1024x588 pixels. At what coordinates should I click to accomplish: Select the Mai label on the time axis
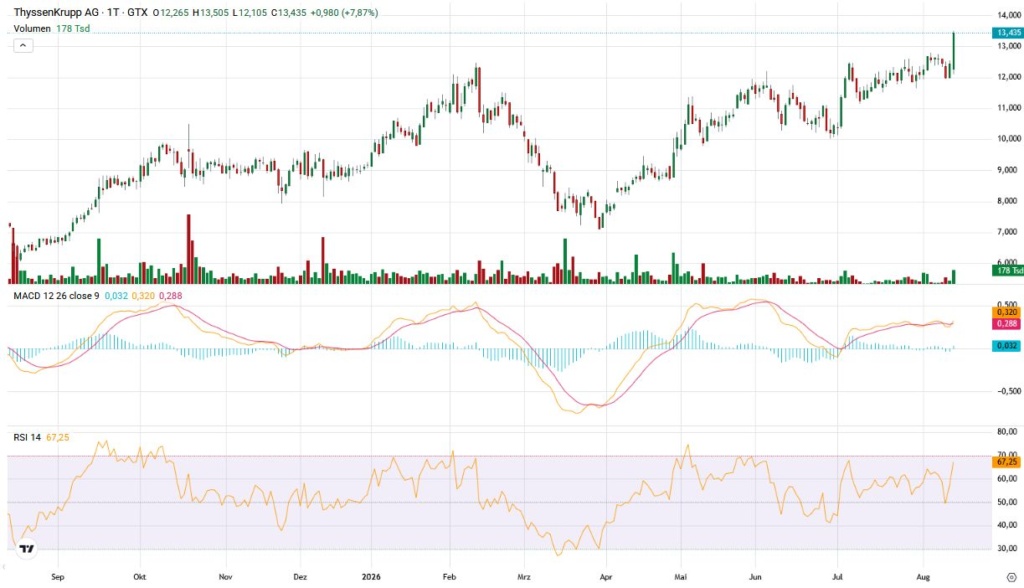coord(680,577)
